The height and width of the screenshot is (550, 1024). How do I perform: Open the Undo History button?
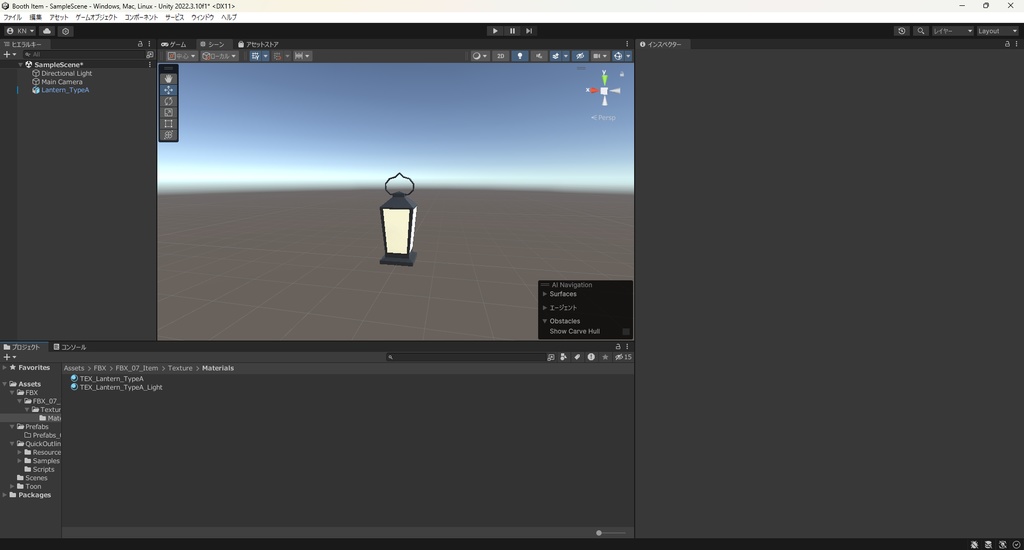(x=902, y=31)
